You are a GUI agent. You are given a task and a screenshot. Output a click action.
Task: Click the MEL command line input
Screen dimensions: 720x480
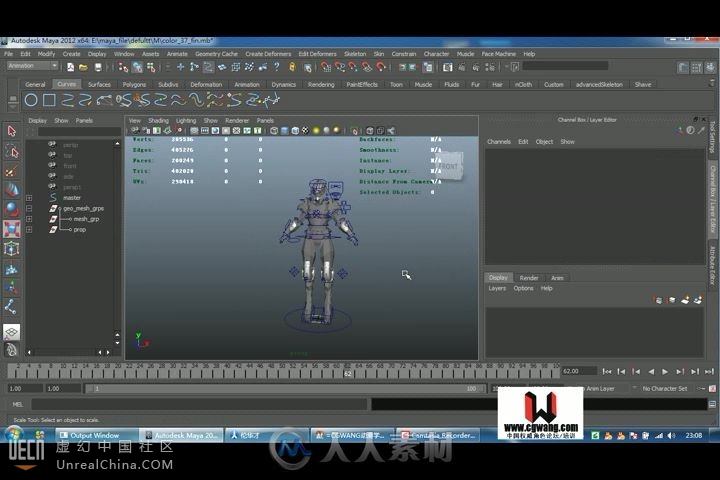click(200, 405)
